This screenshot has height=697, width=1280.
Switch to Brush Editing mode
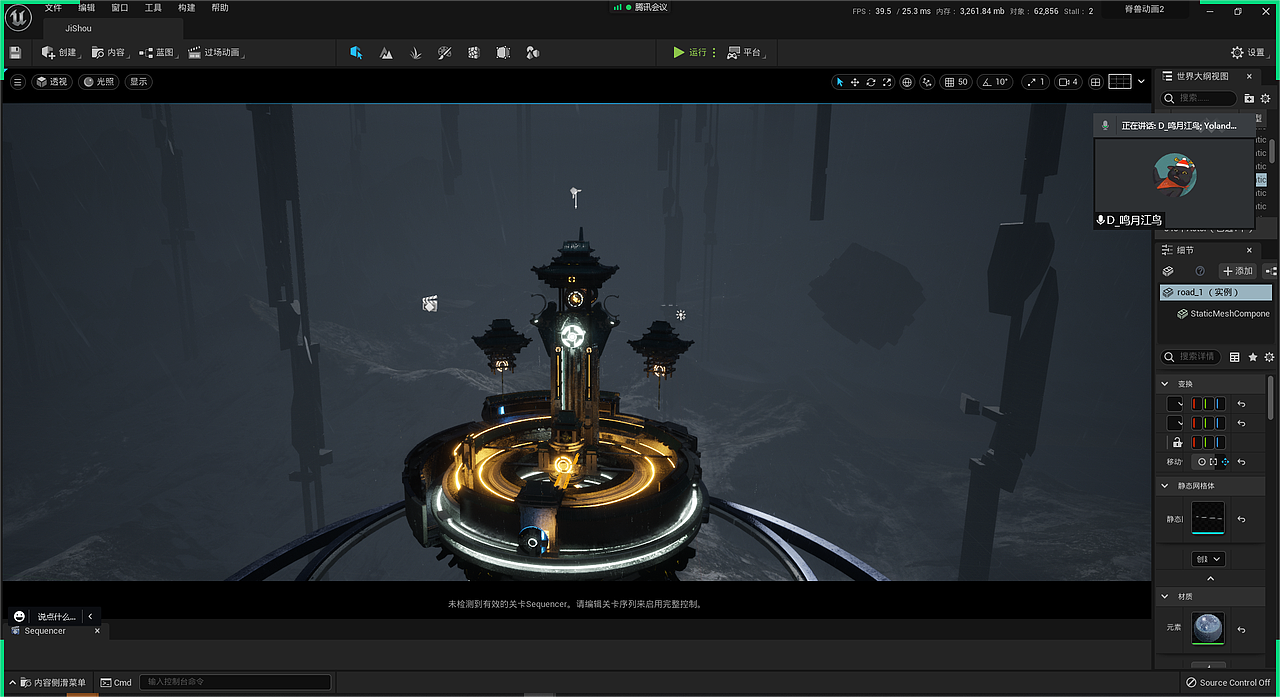(x=503, y=52)
